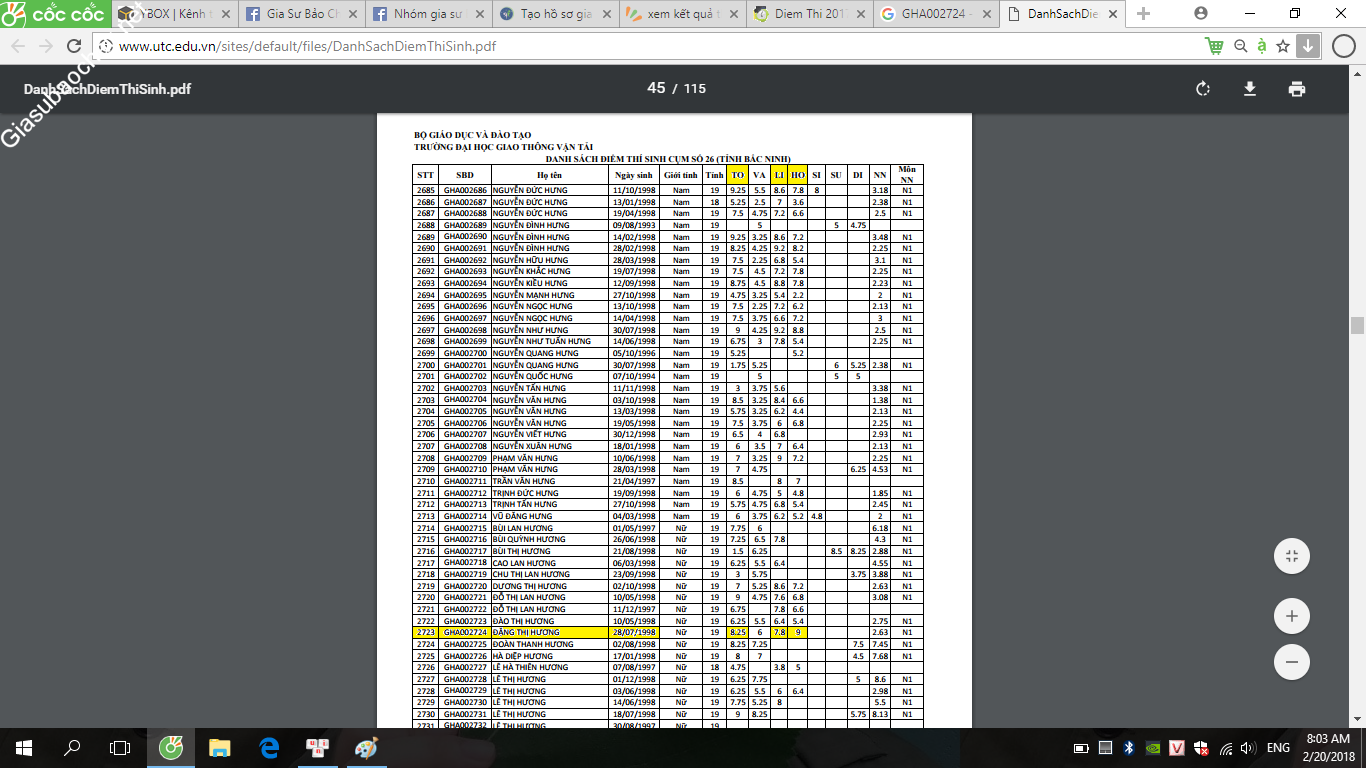Reload the current page
This screenshot has width=1366, height=768.
pos(73,47)
